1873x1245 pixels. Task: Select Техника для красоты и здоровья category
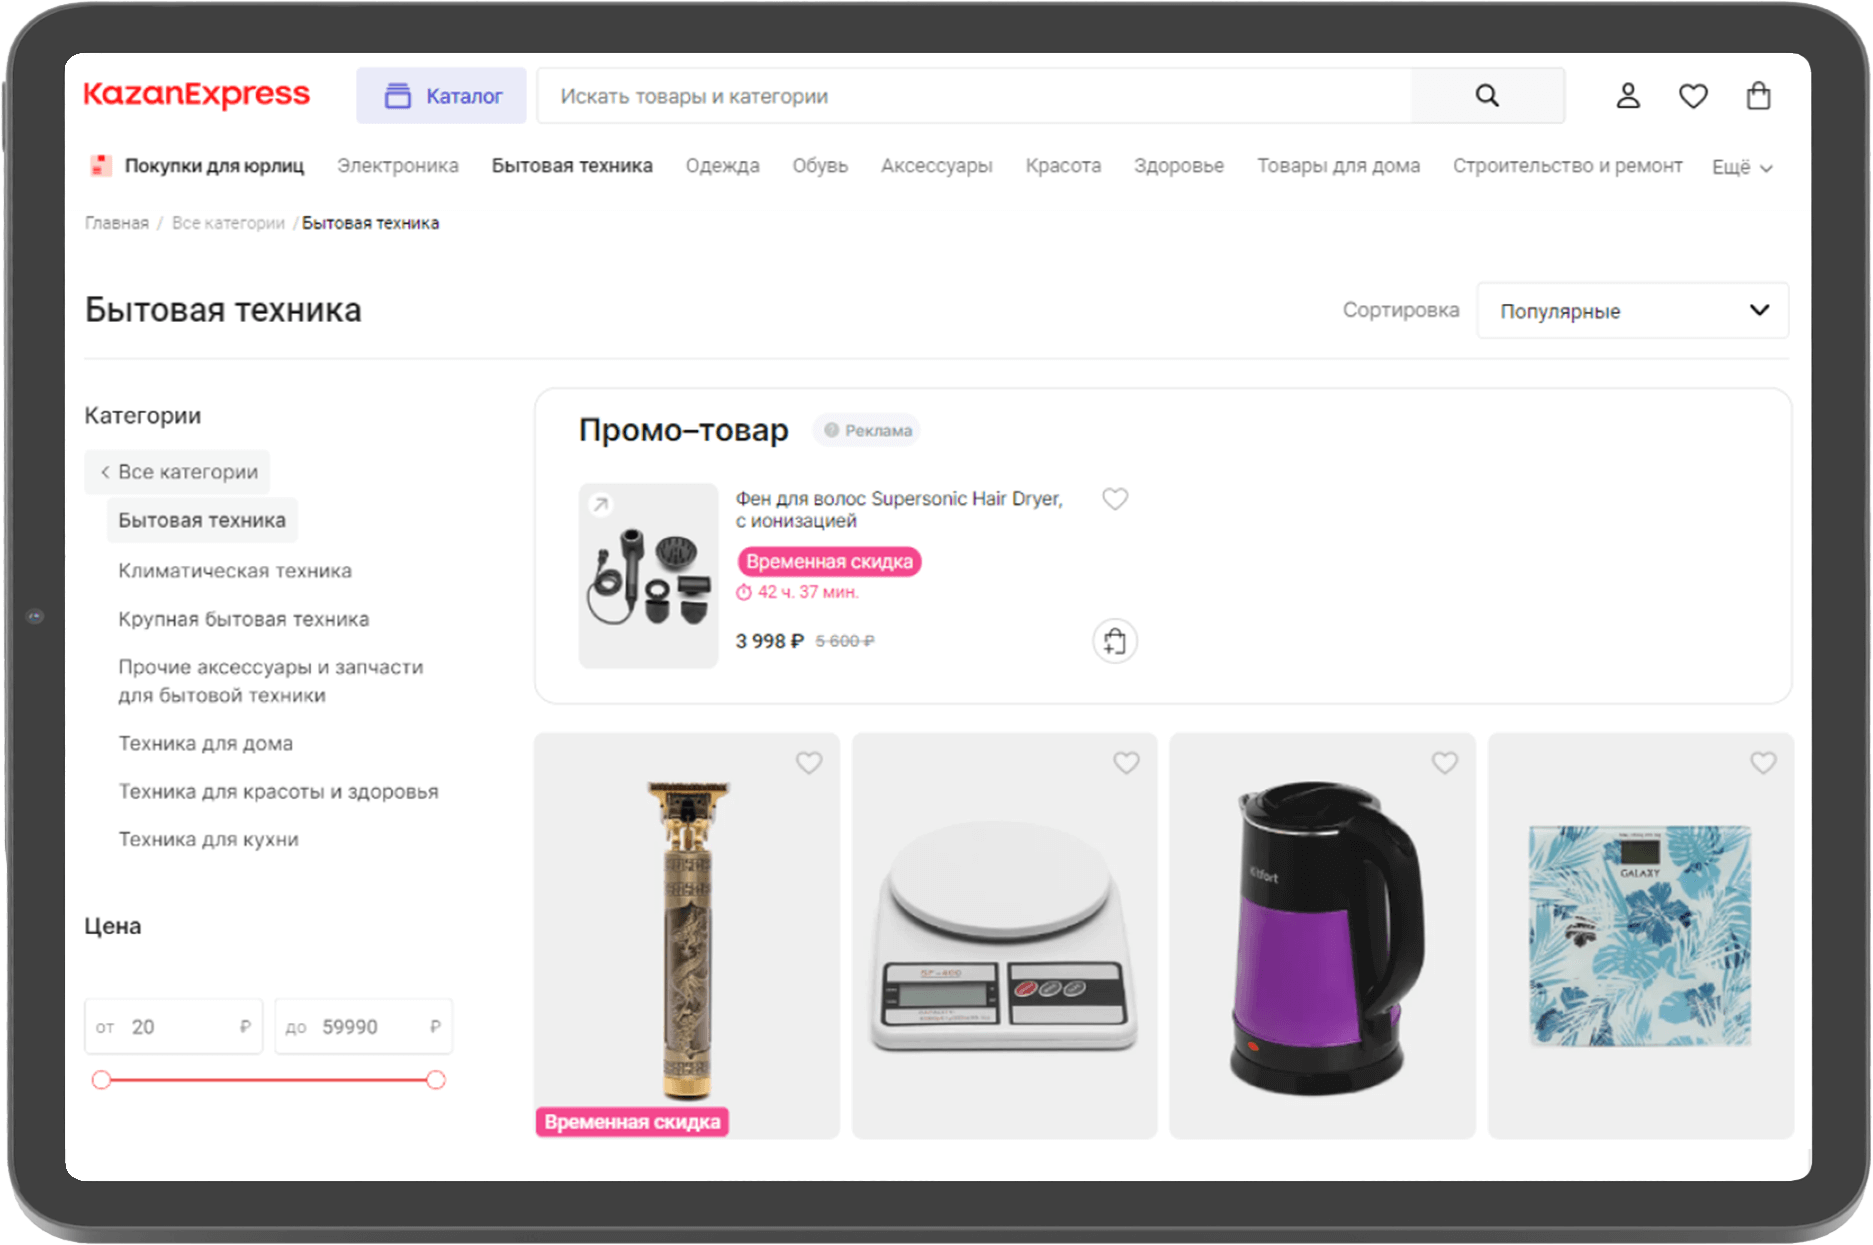pos(278,791)
